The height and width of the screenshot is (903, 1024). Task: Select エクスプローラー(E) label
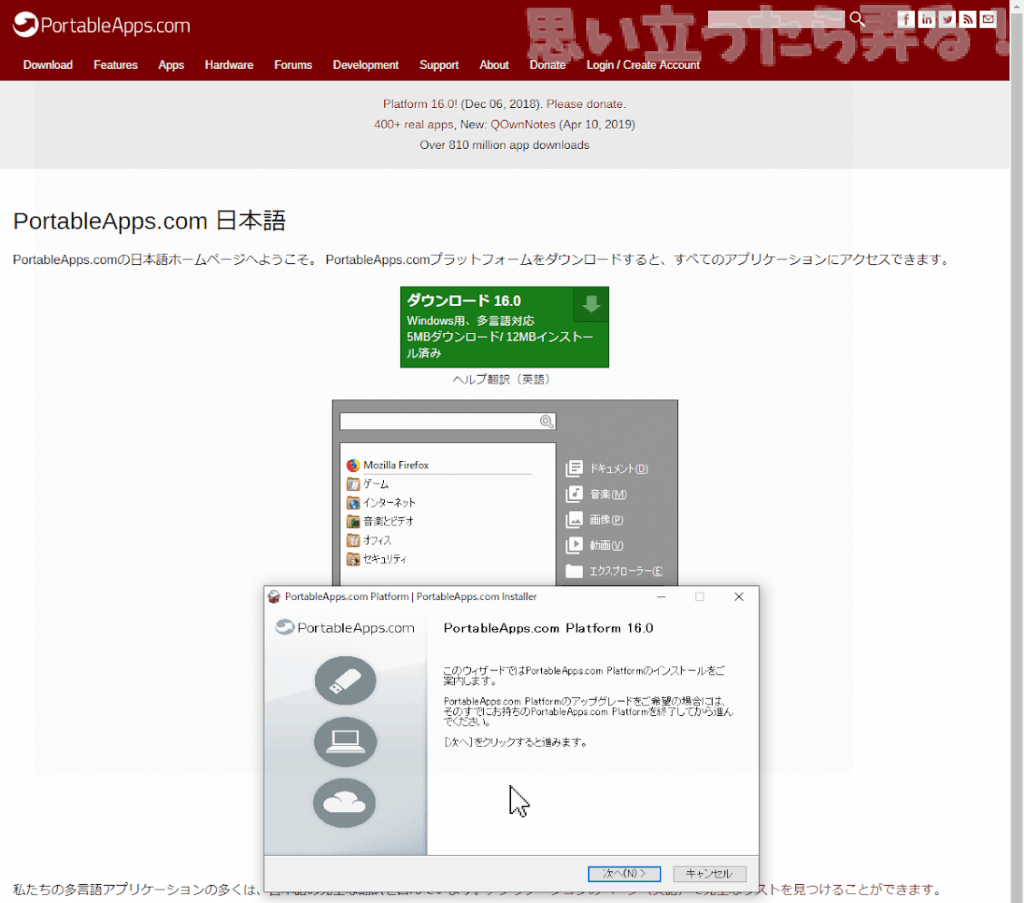point(626,571)
